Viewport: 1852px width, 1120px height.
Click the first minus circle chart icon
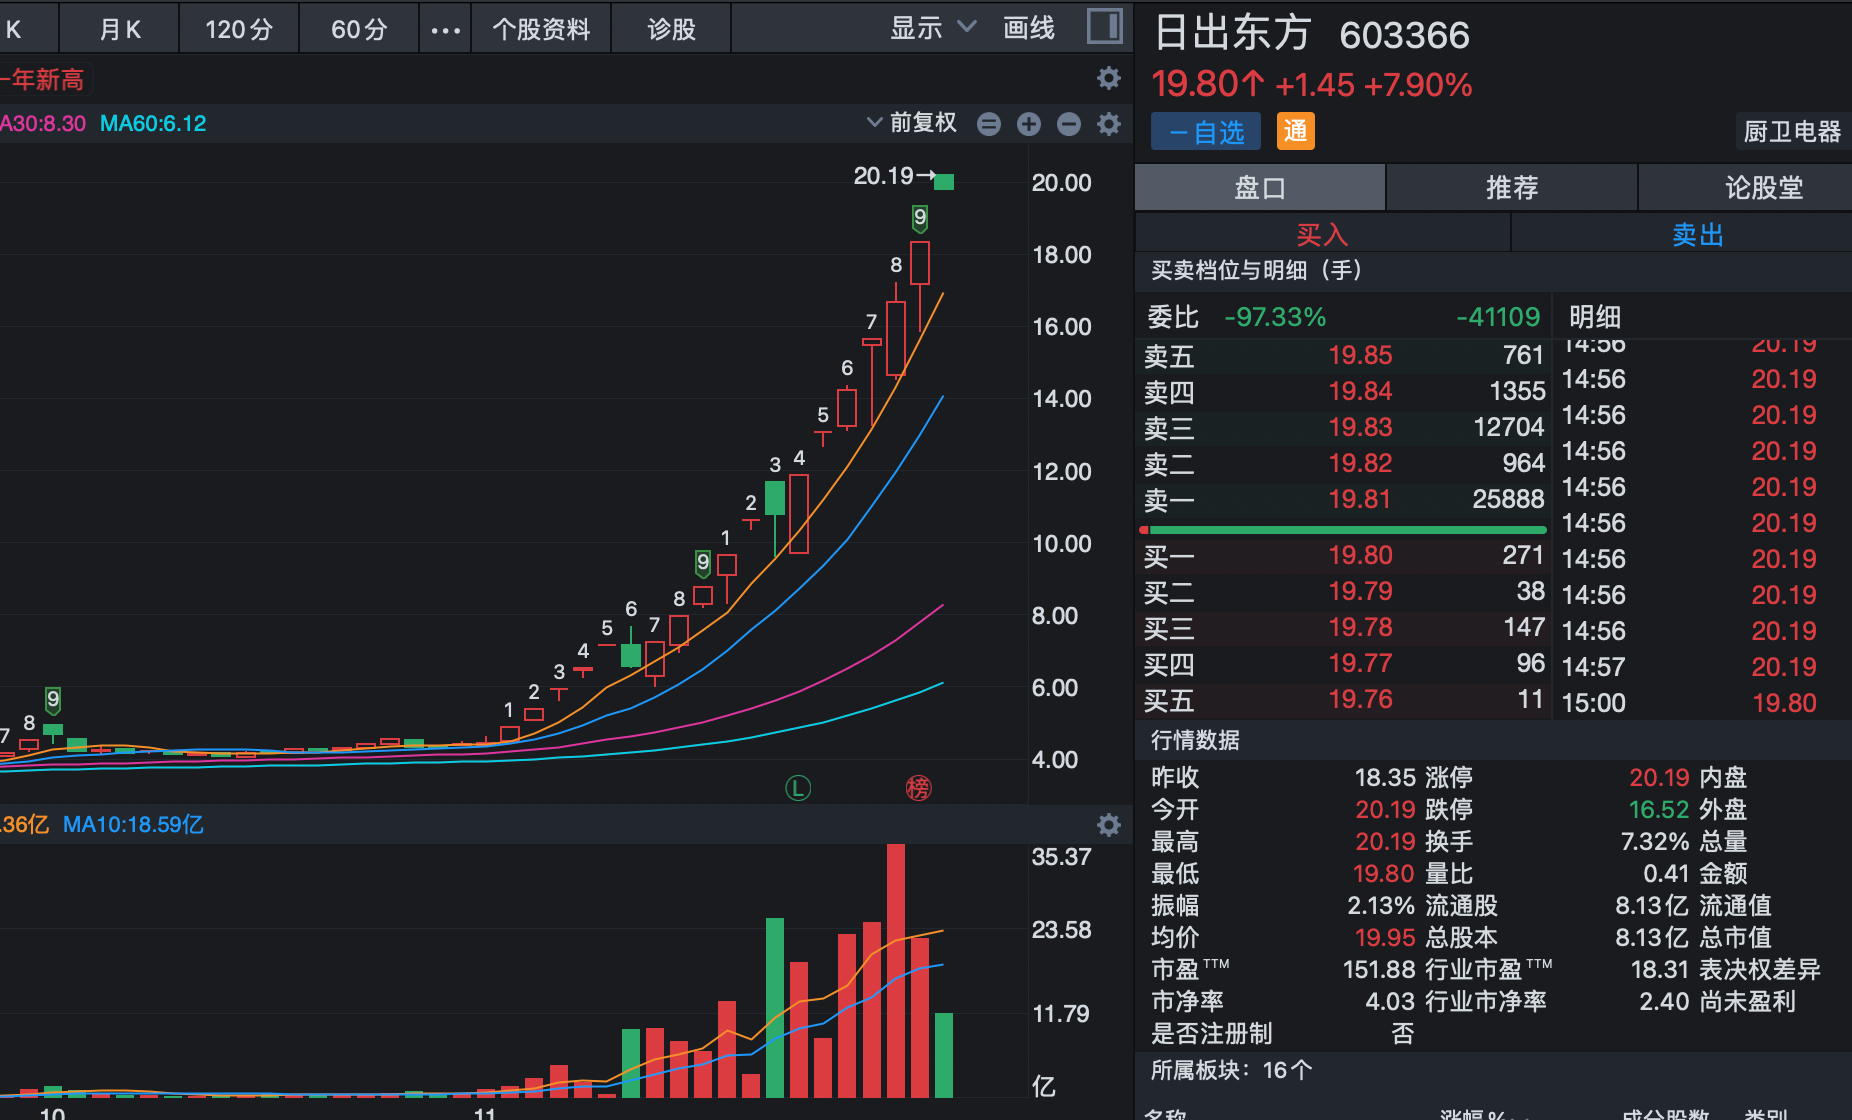[988, 124]
